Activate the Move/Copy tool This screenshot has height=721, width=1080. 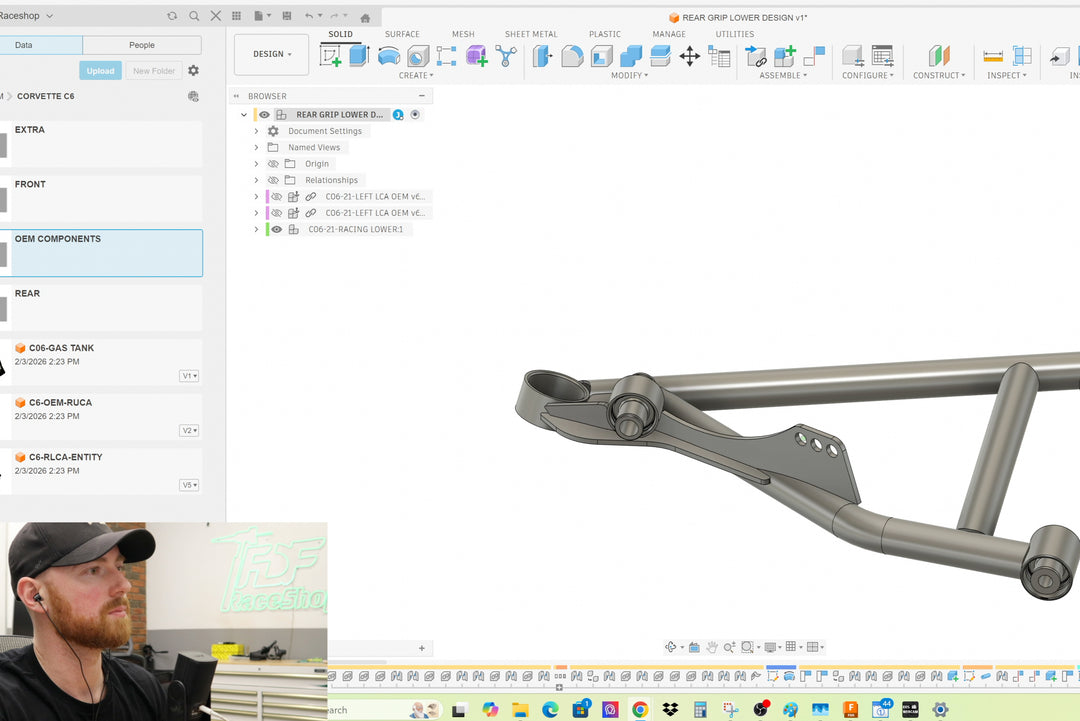tap(689, 56)
